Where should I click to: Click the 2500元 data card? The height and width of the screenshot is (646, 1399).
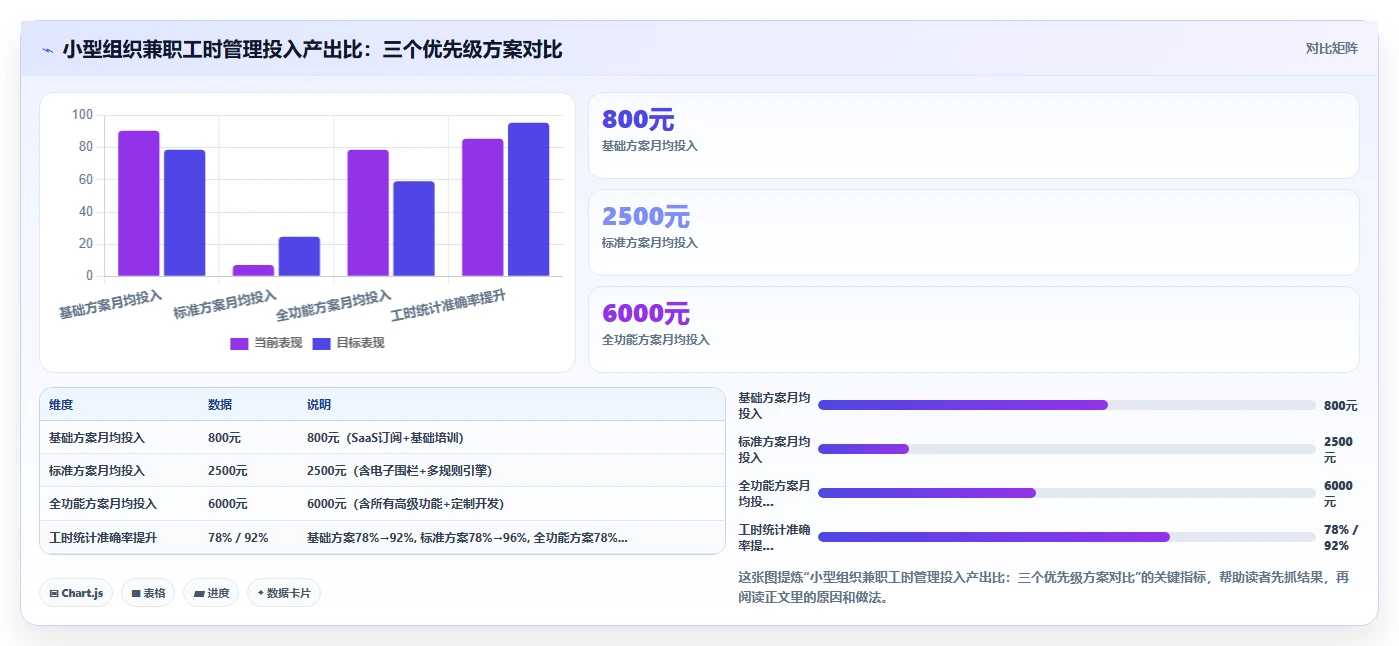coord(974,233)
